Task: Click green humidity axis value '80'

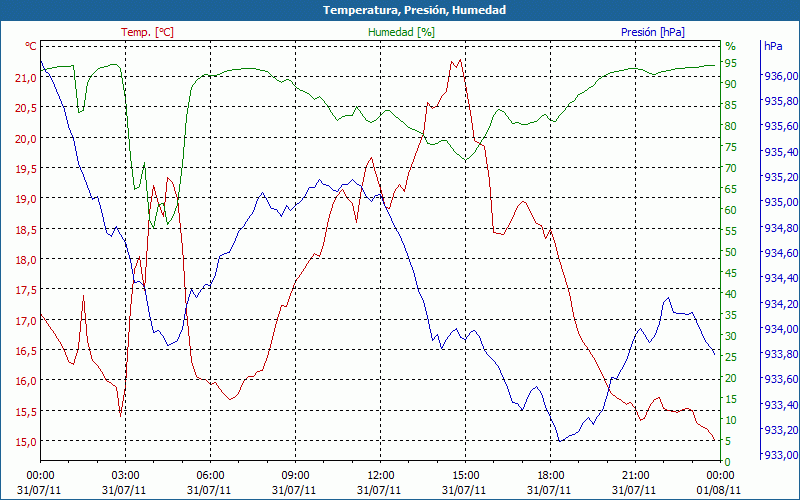Action: click(x=731, y=126)
